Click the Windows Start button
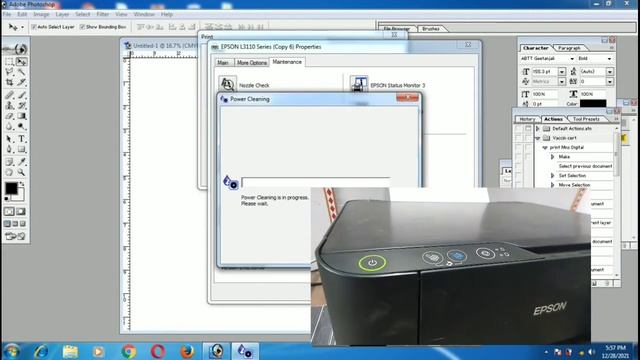This screenshot has width=640, height=360. point(12,351)
